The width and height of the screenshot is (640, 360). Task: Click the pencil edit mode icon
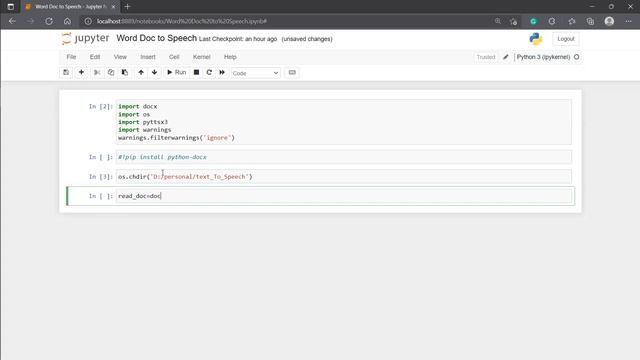(x=506, y=57)
